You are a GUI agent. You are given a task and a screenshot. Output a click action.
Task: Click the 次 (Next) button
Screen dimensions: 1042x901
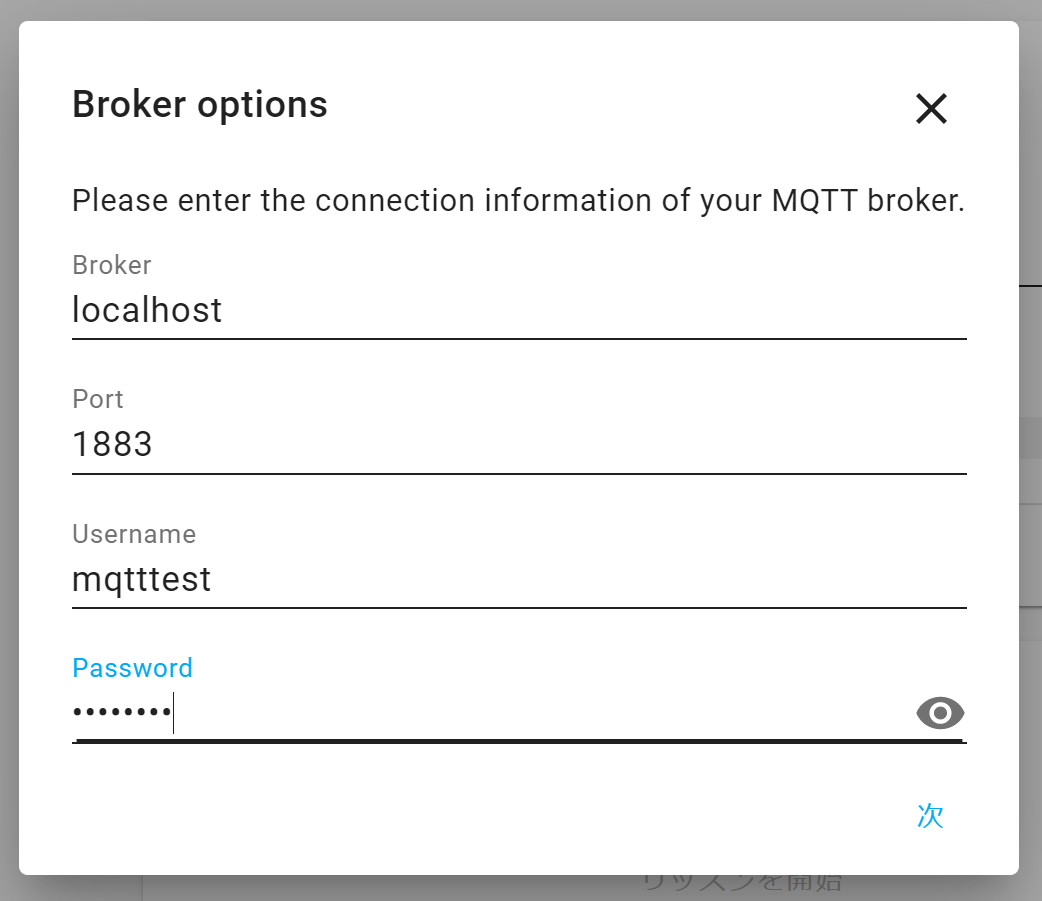pos(930,815)
